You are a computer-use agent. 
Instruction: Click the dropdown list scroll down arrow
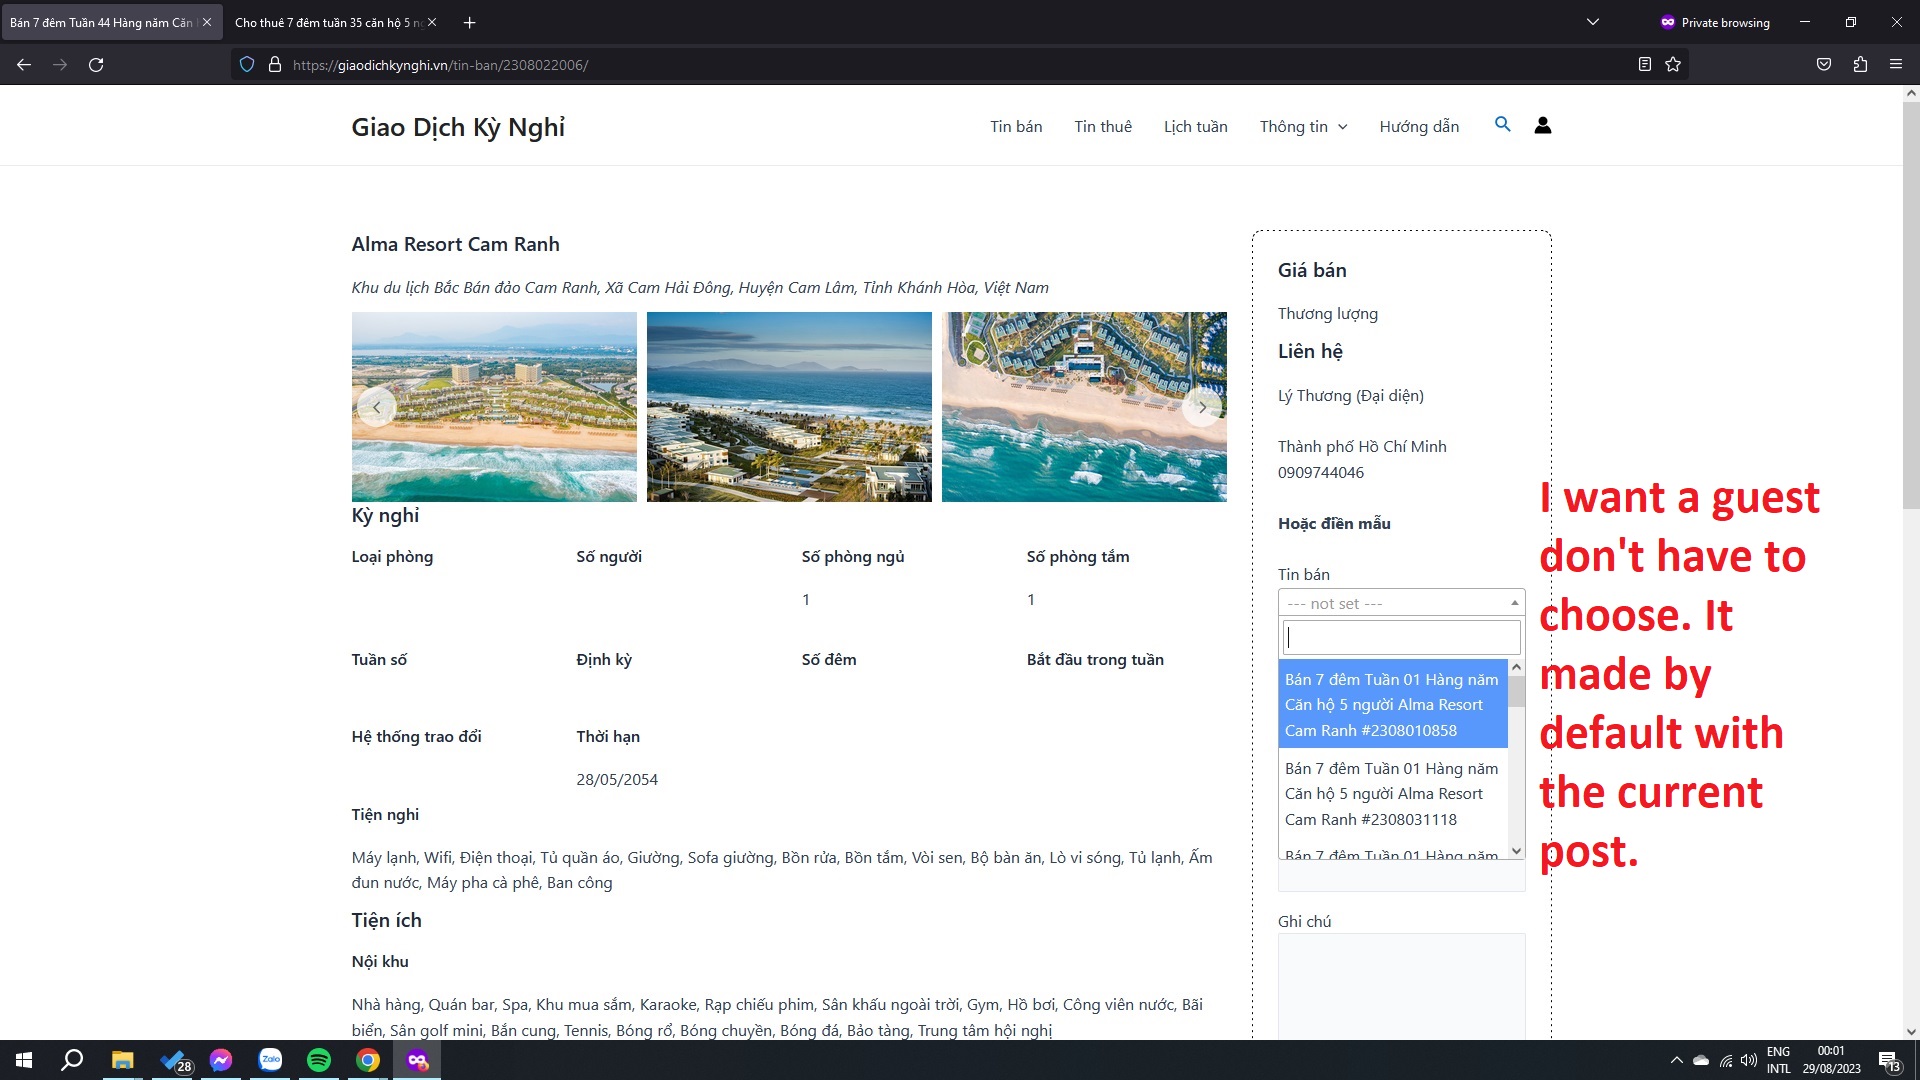(x=1516, y=851)
